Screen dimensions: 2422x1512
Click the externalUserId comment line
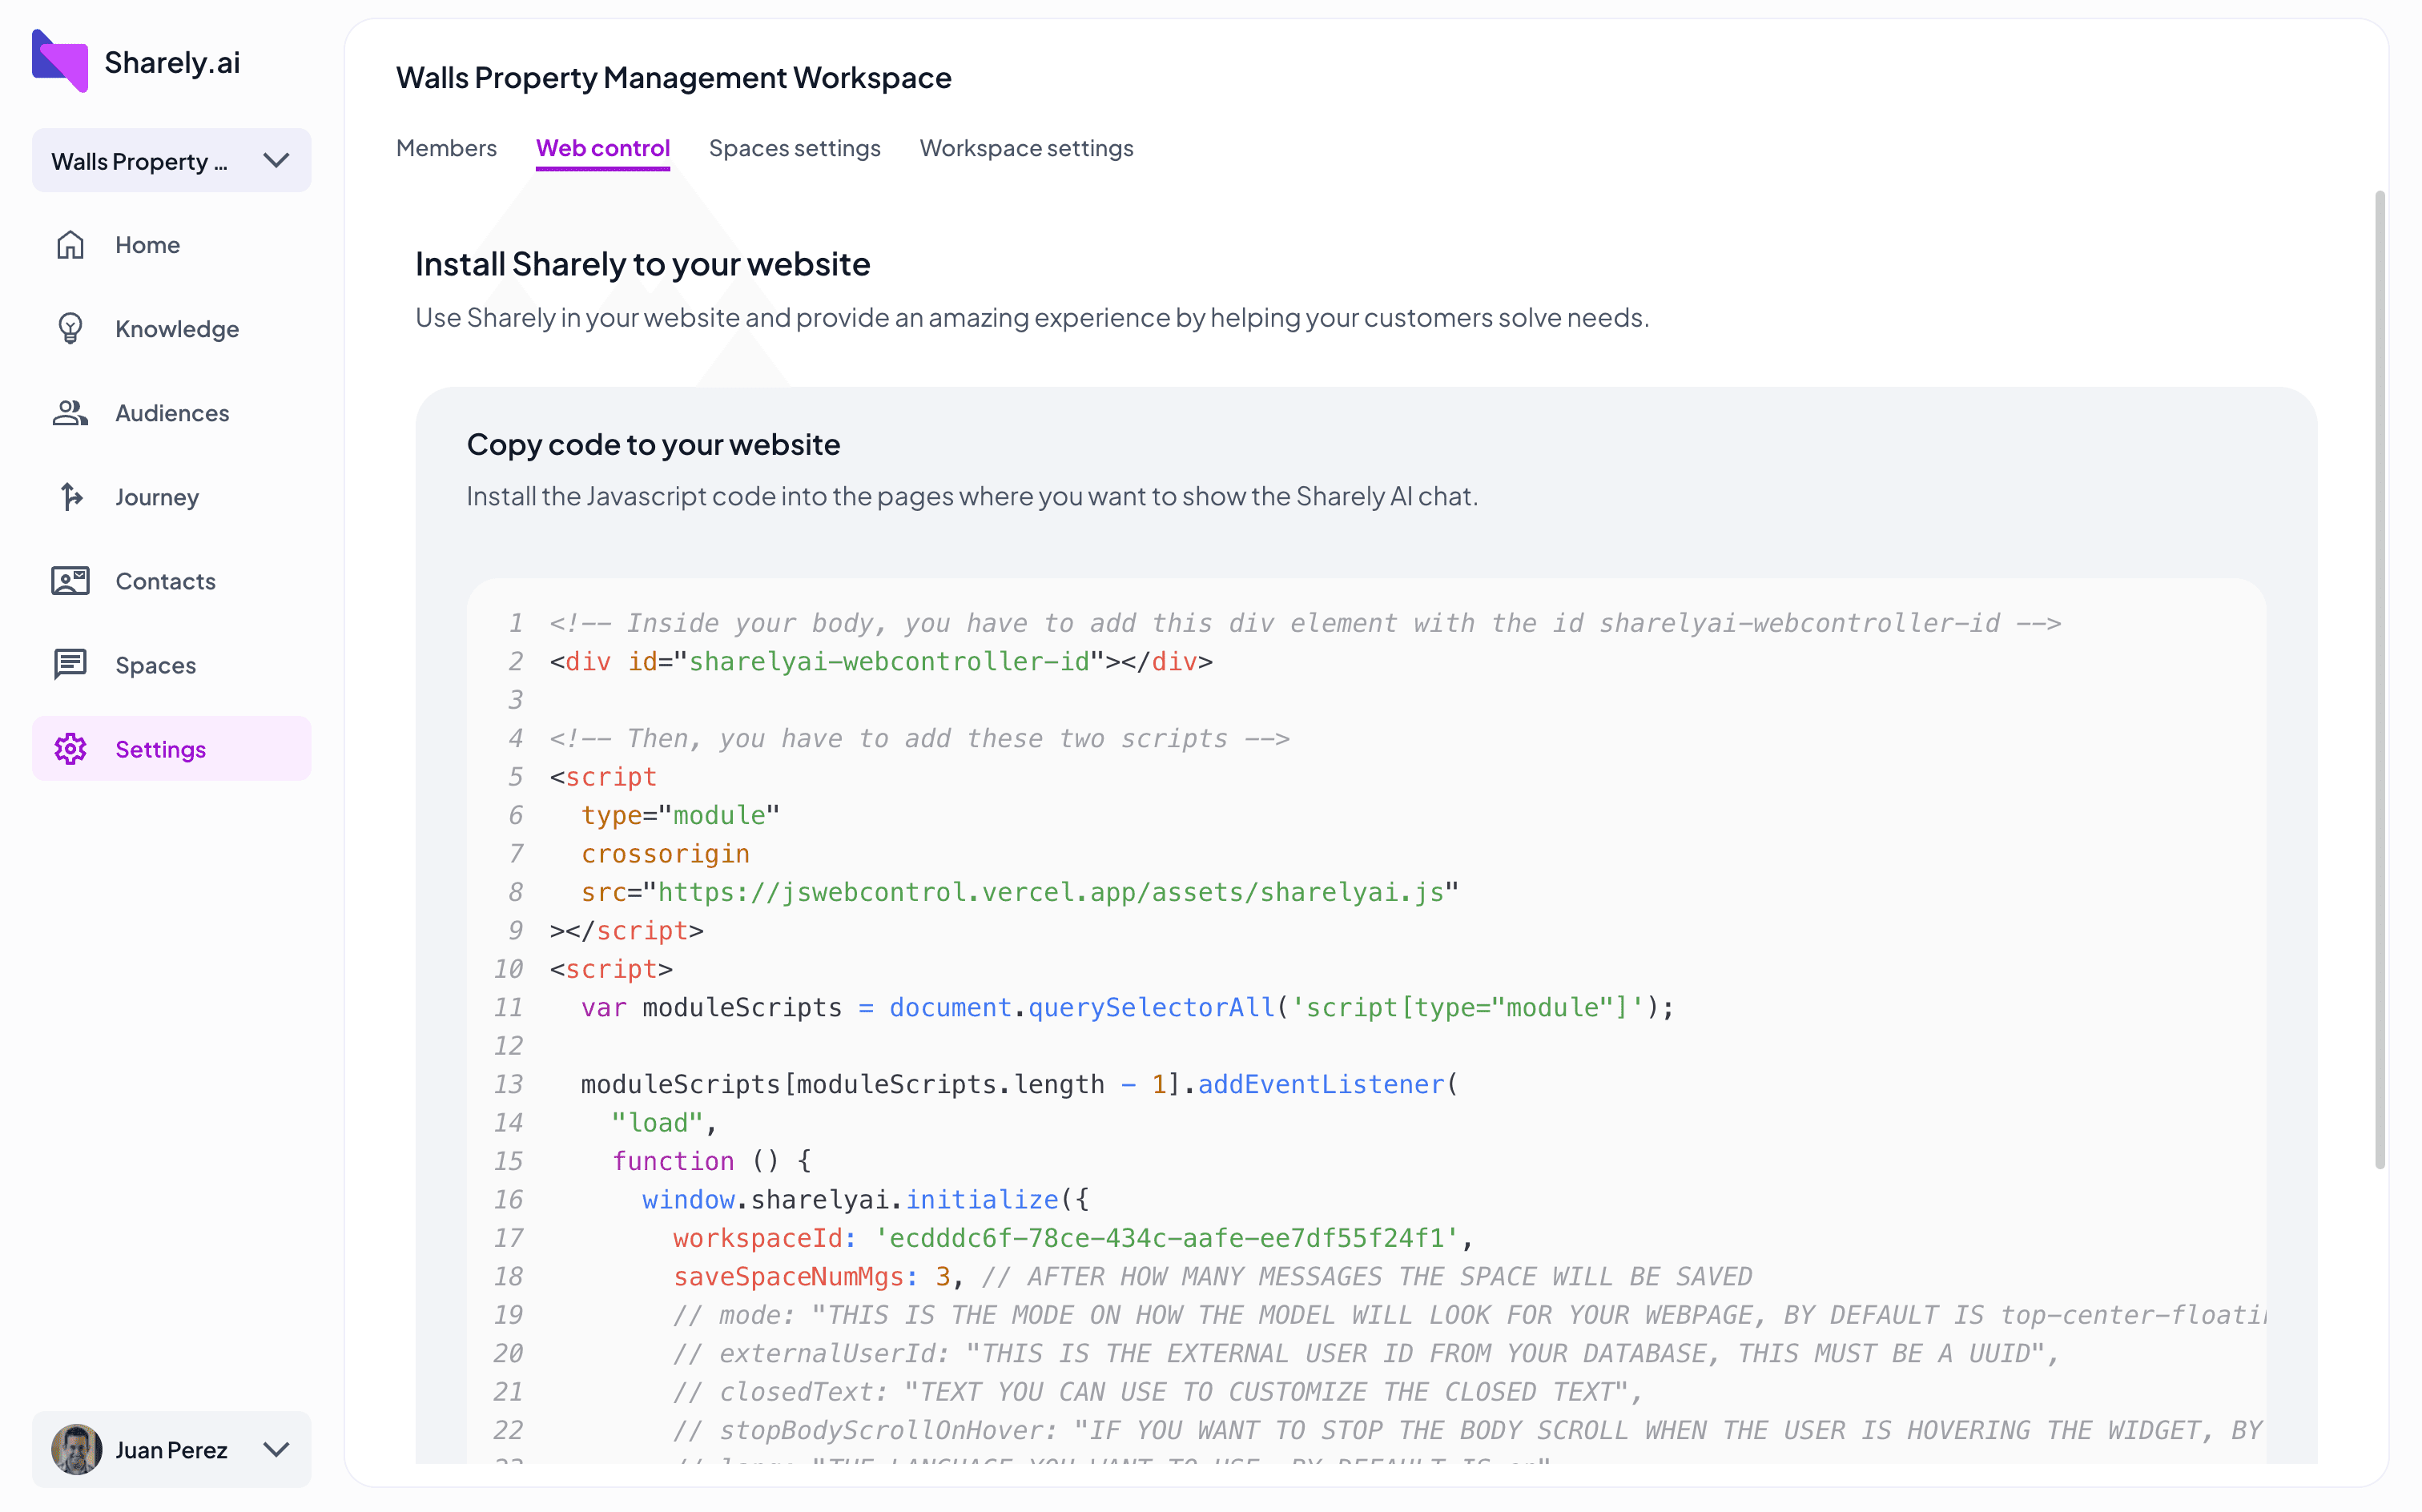tap(1366, 1353)
